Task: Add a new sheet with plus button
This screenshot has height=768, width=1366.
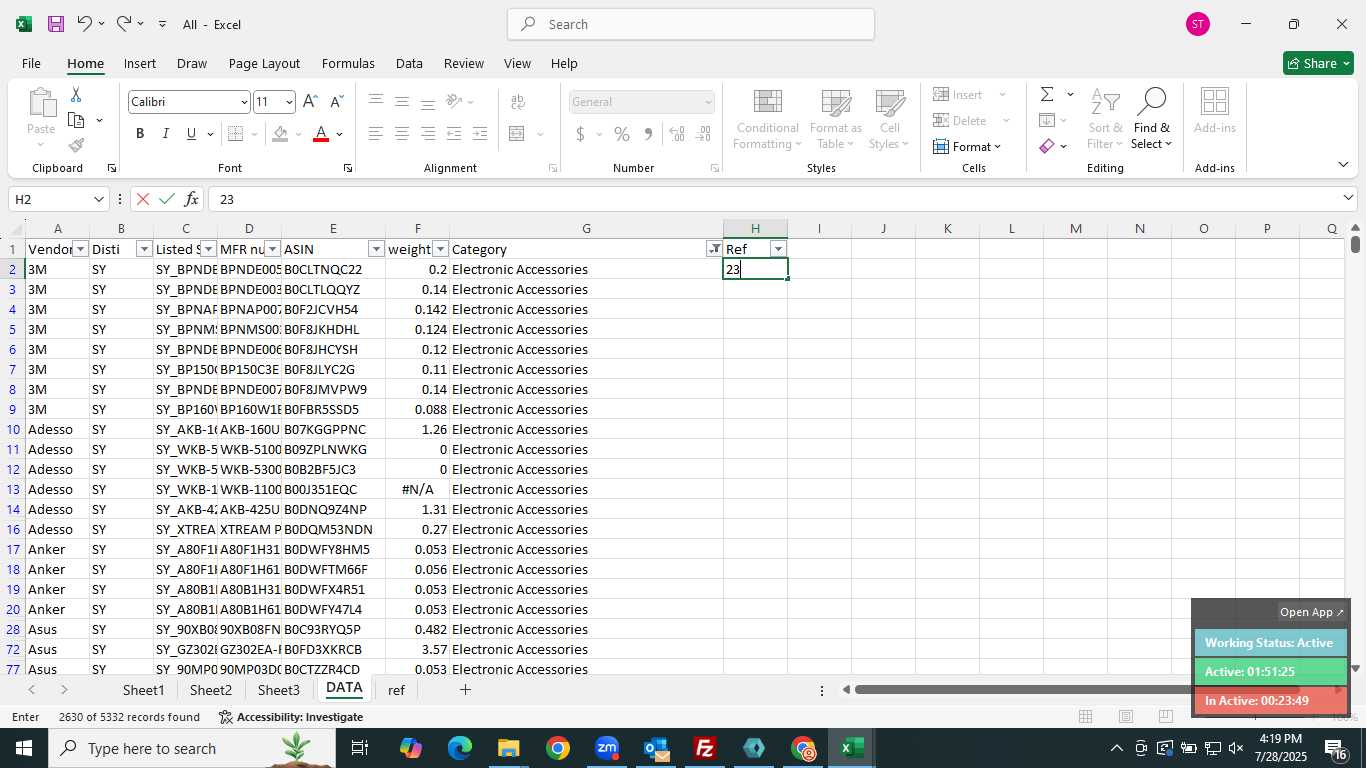Action: 465,690
